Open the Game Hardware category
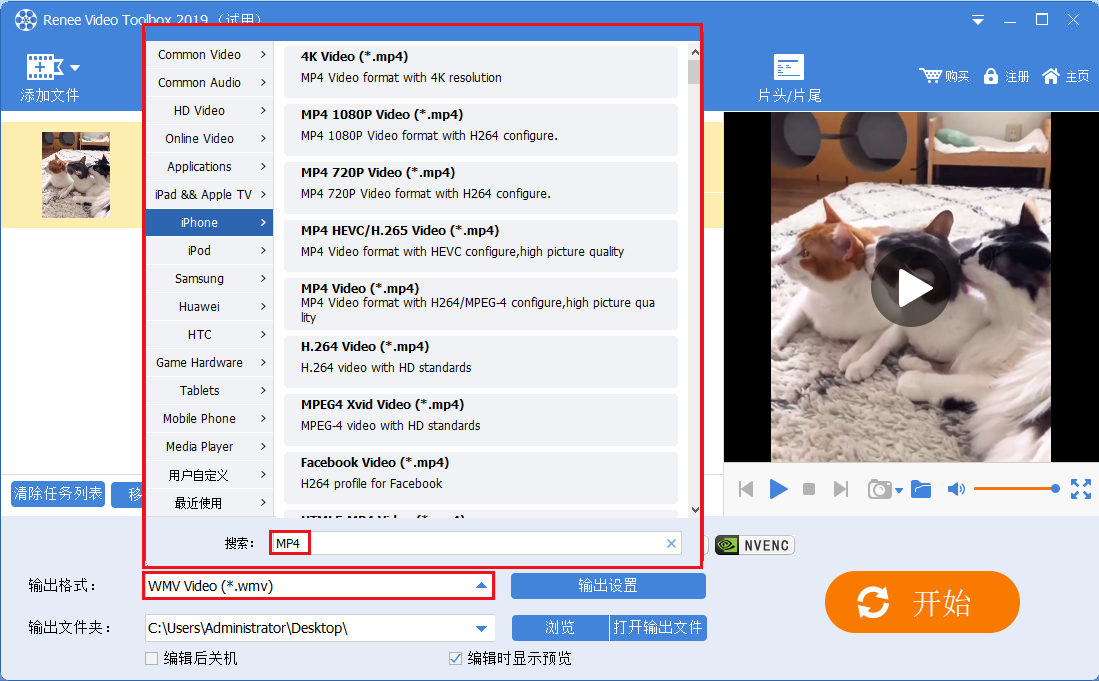 [210, 363]
